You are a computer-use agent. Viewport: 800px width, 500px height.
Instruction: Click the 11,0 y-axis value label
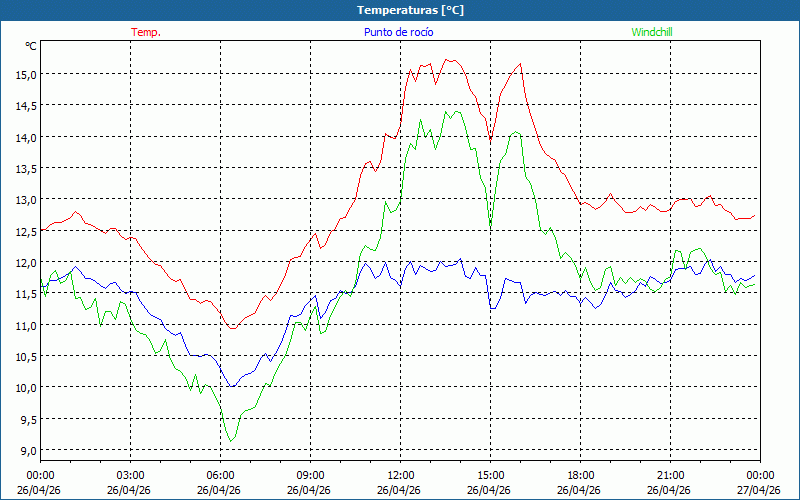[25, 325]
